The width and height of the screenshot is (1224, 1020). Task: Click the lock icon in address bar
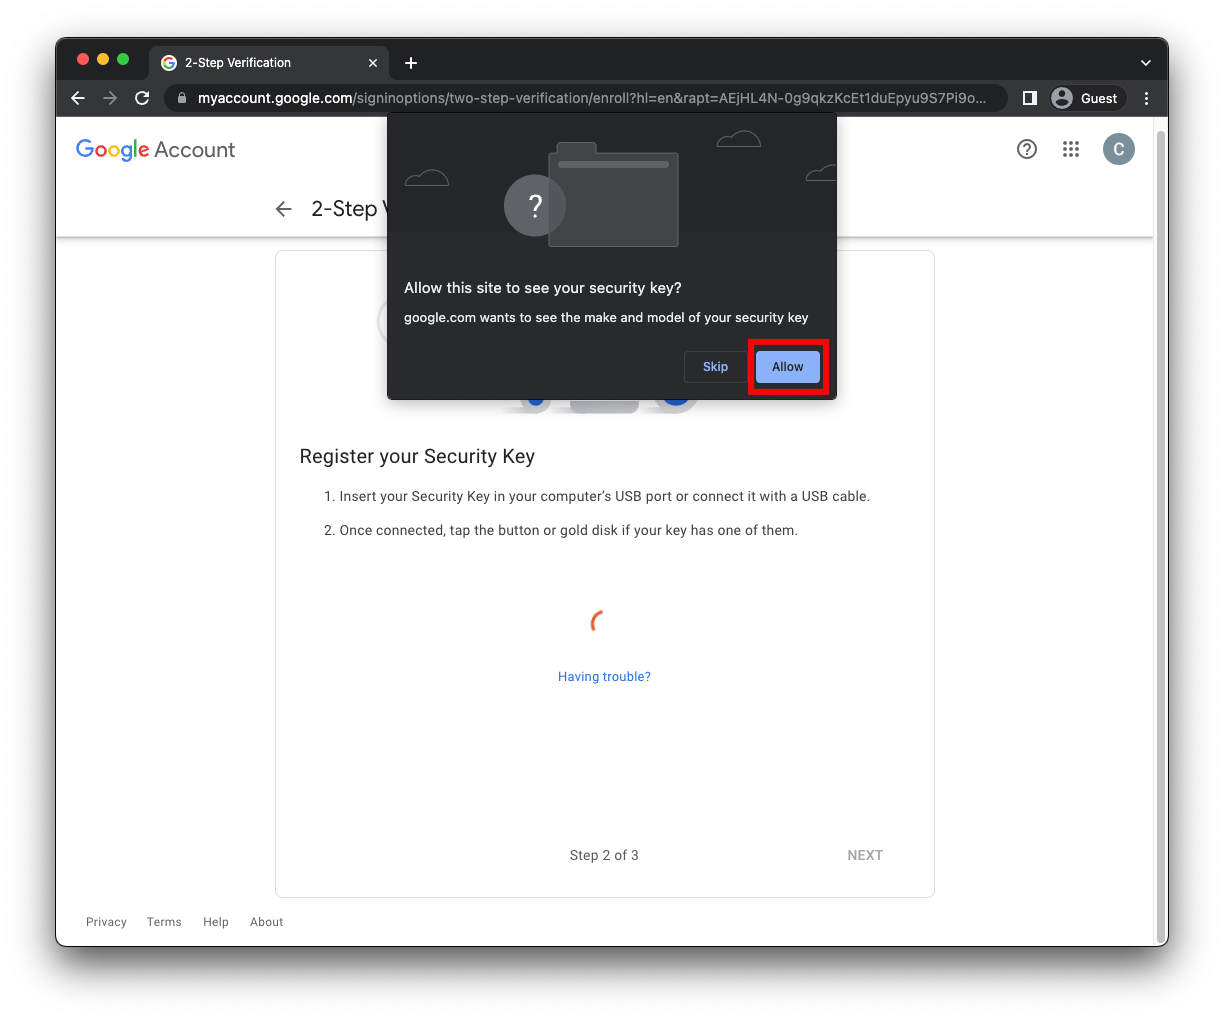pyautogui.click(x=181, y=98)
